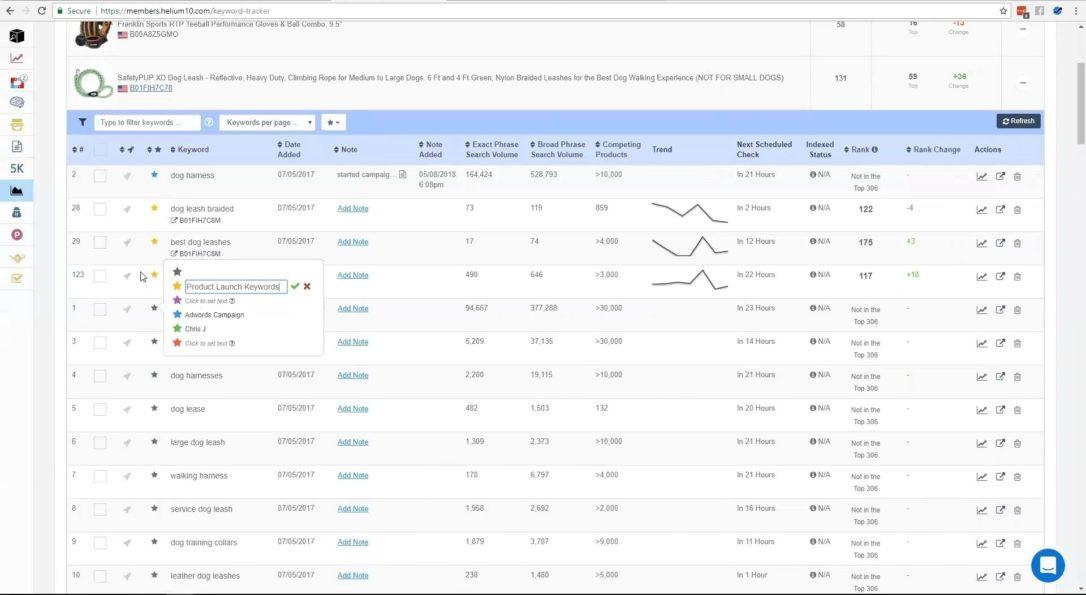Open external link for large dog leash

pyautogui.click(x=1000, y=443)
